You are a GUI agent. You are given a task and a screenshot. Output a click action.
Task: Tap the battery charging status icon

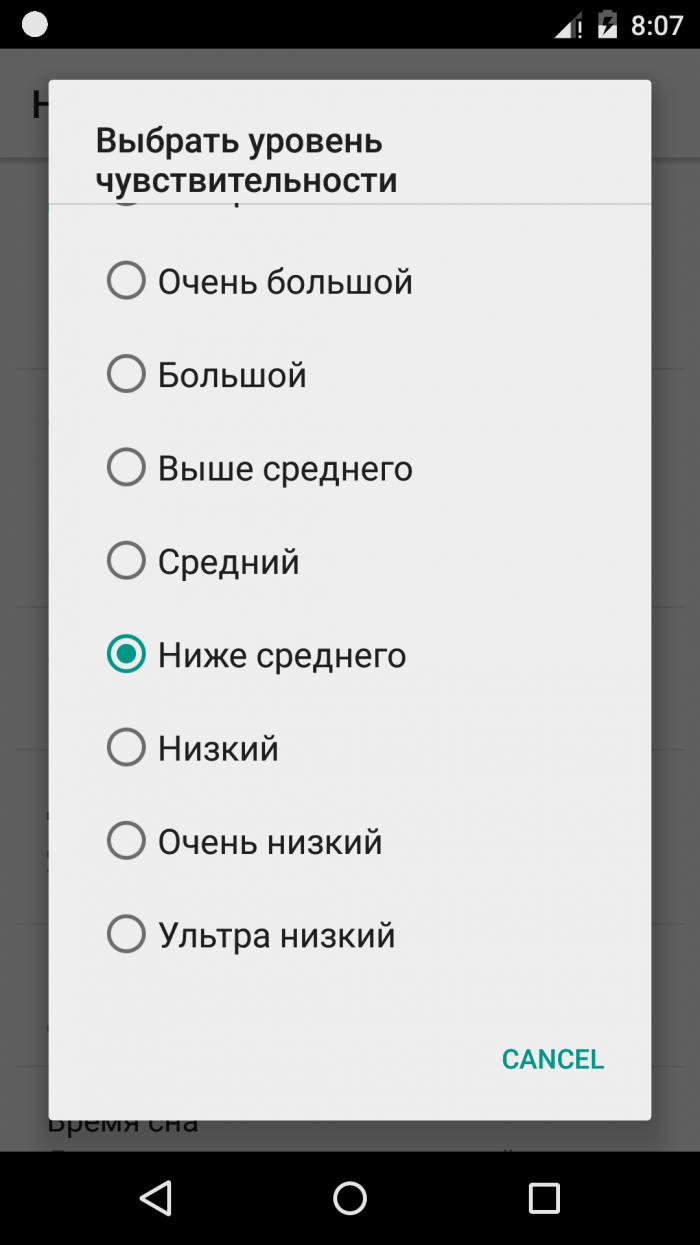[607, 25]
